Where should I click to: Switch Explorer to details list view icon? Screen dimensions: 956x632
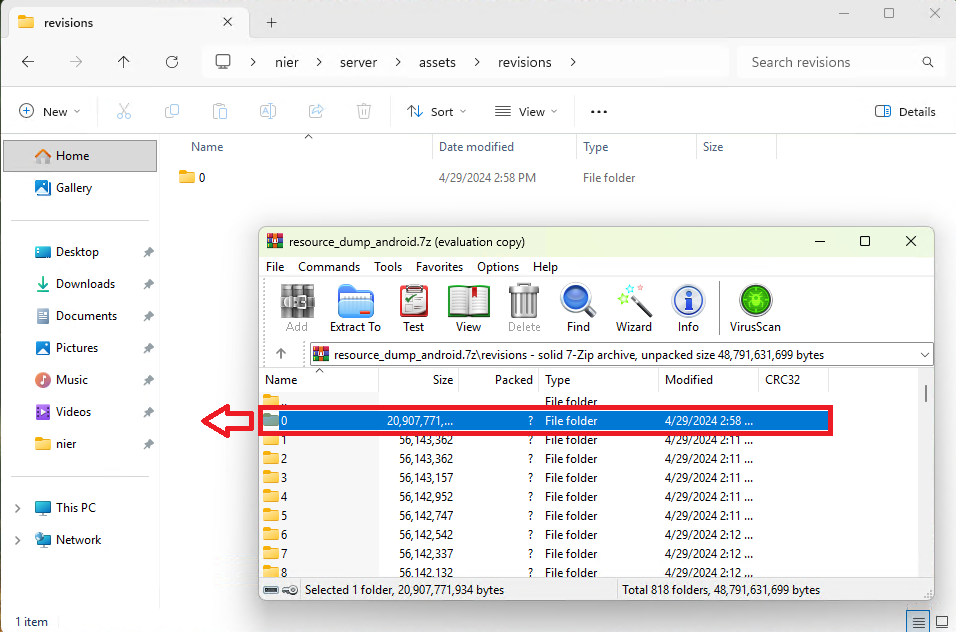[x=918, y=622]
